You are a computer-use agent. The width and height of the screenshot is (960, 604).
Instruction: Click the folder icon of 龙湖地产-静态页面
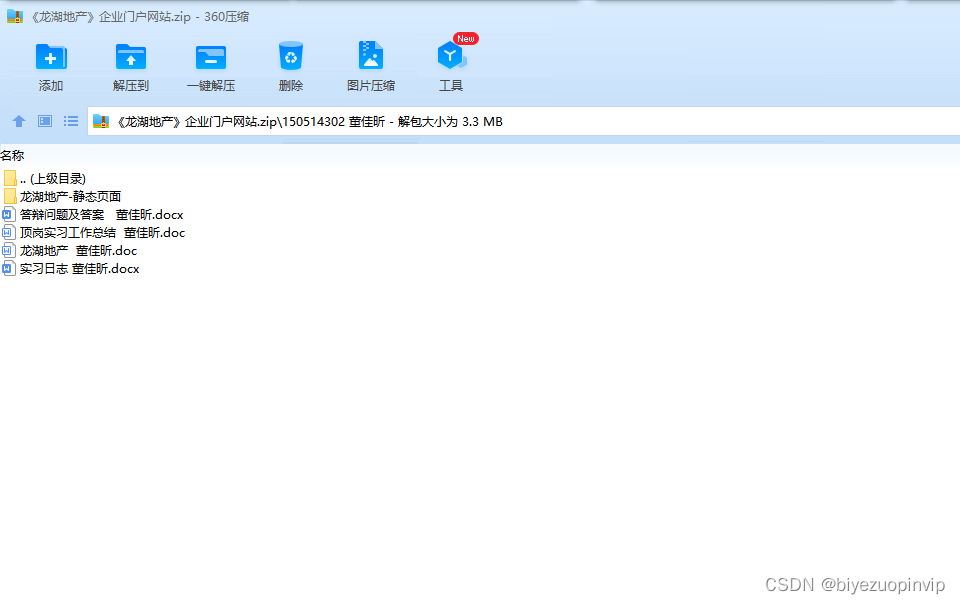tap(10, 196)
